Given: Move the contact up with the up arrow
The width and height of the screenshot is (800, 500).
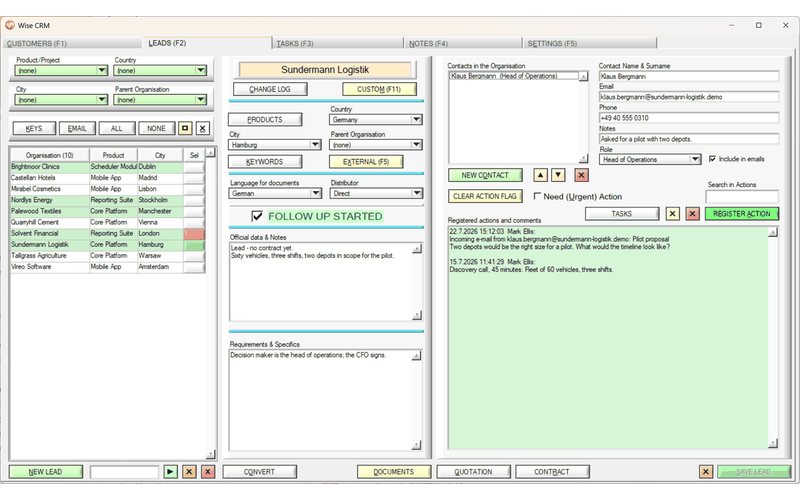Looking at the screenshot, I should [x=540, y=175].
